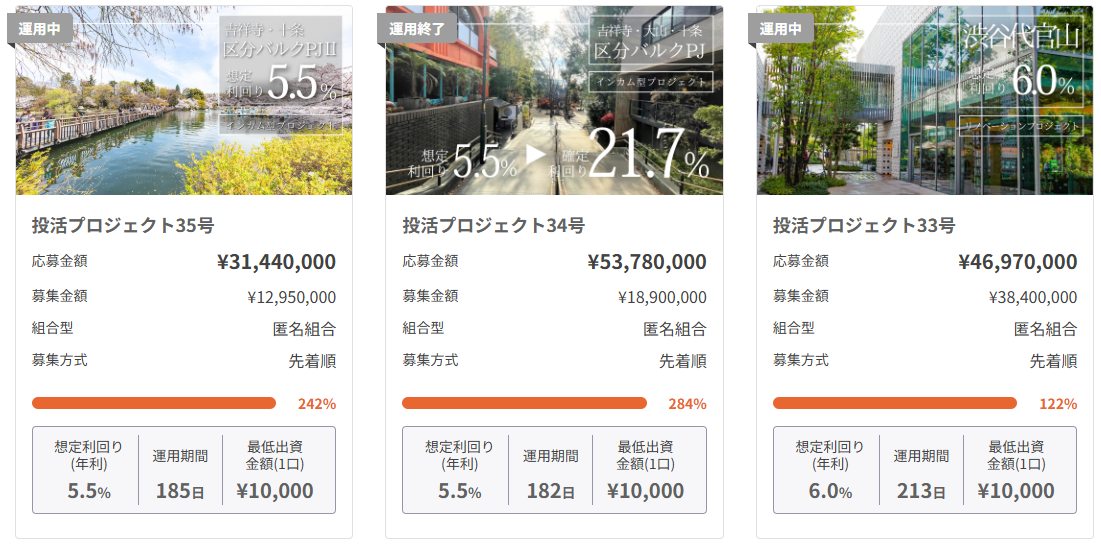Viewport: 1101px width, 546px height.
Task: Click the 21.7% confirmed yield text
Action: [648, 155]
